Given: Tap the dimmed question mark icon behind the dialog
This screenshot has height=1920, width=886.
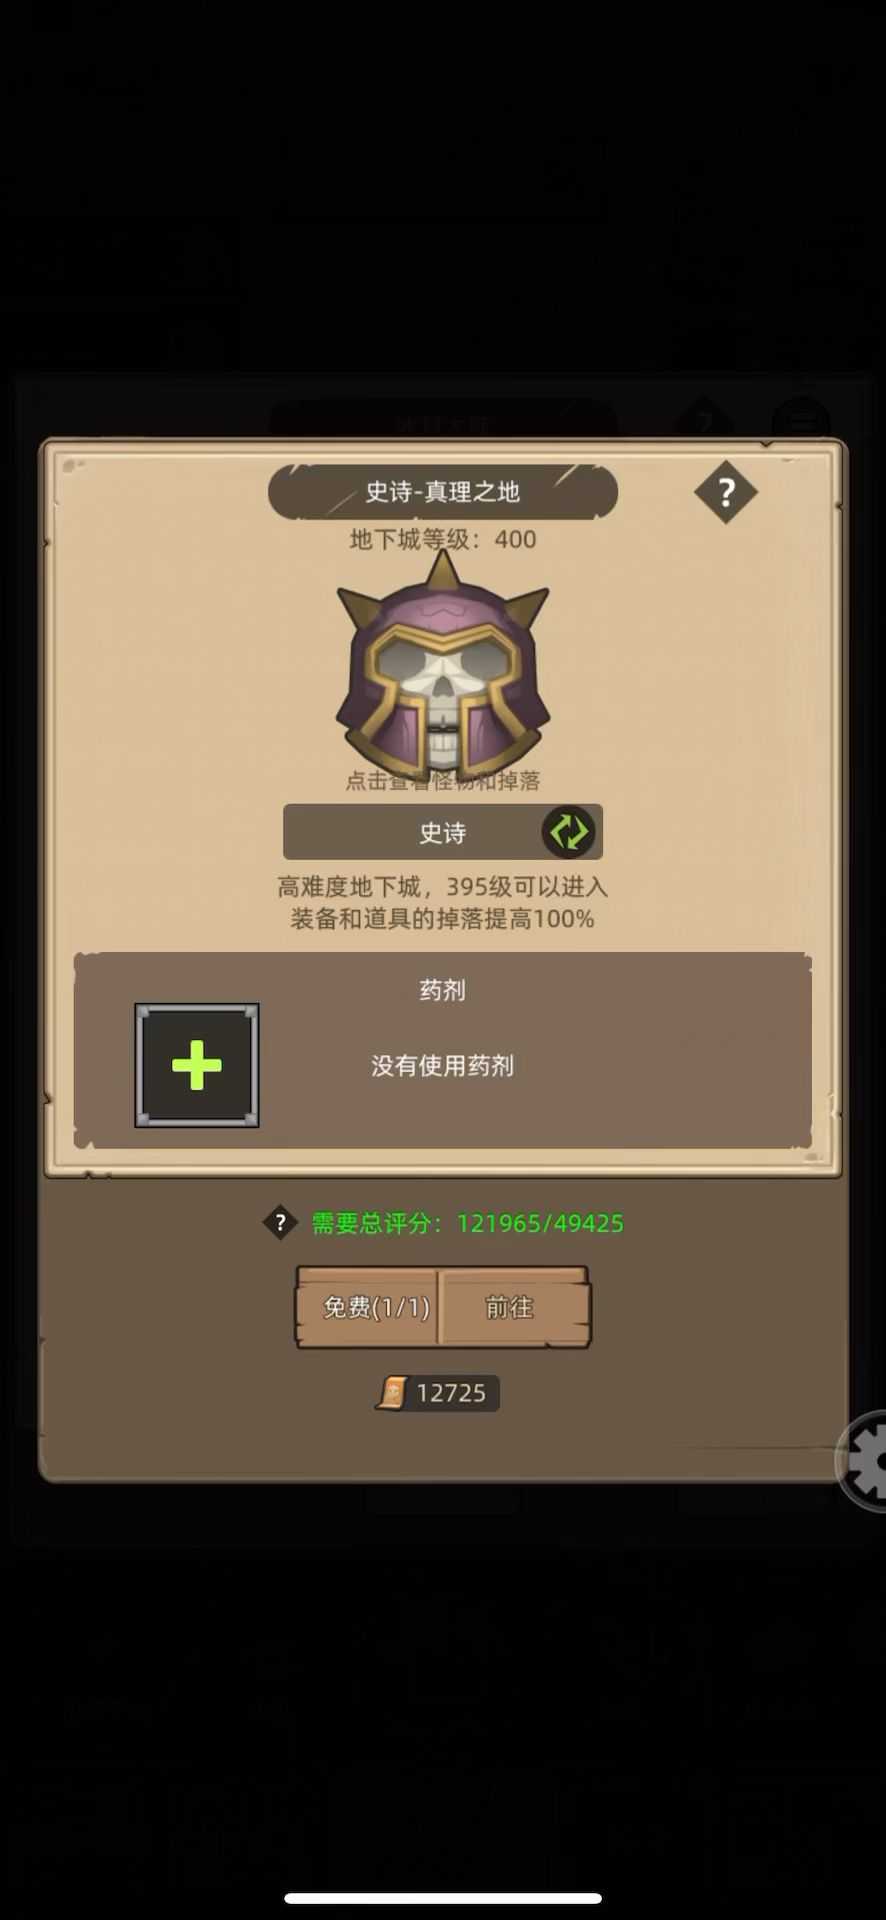Looking at the screenshot, I should tap(705, 418).
